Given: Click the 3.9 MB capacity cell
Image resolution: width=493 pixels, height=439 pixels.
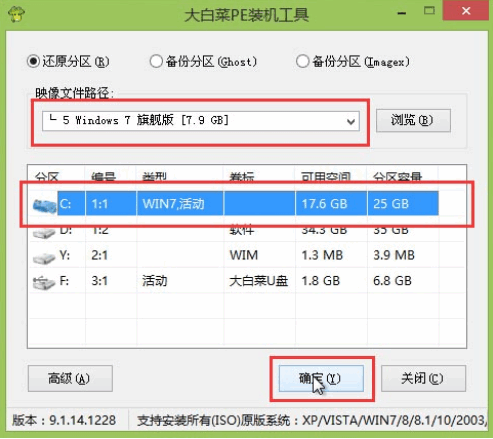Looking at the screenshot, I should pos(394,255).
